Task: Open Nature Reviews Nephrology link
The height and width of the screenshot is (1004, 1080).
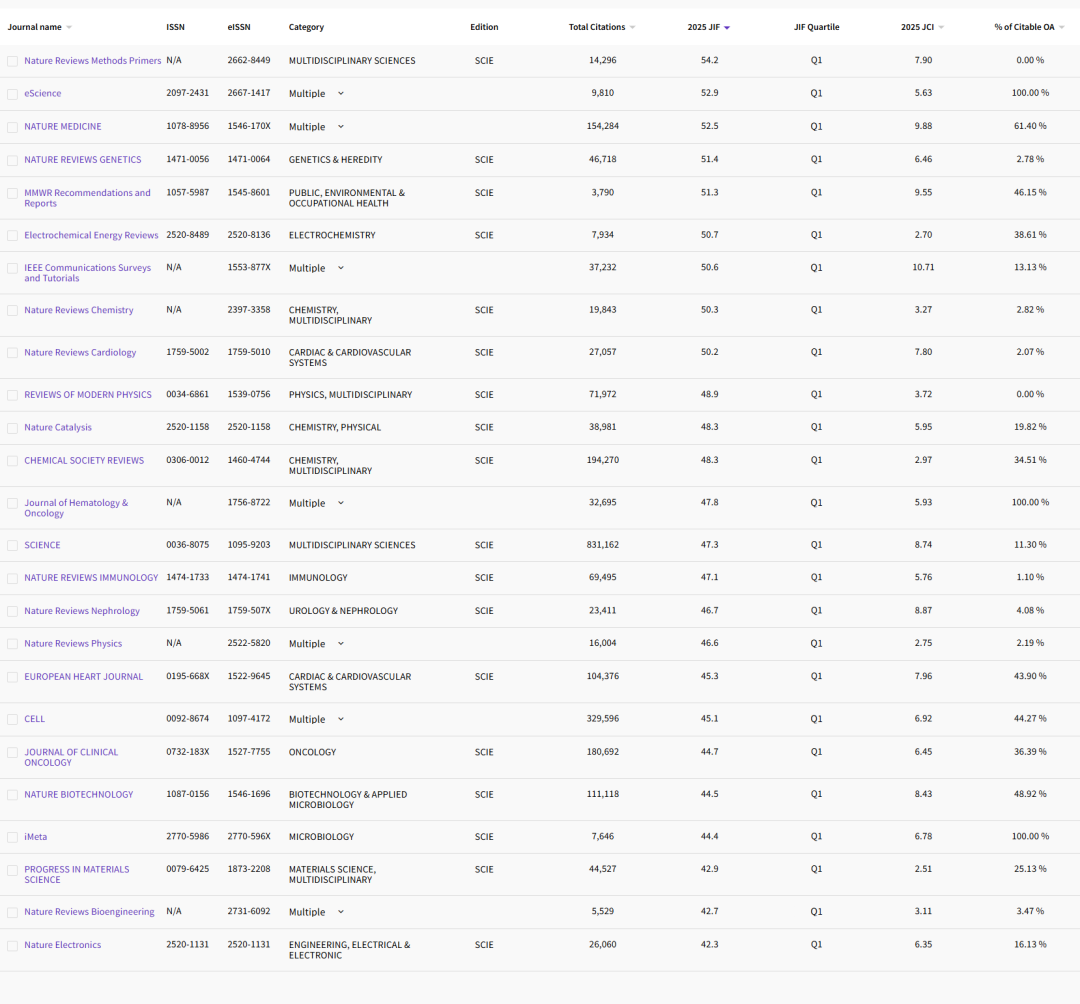Action: point(82,611)
